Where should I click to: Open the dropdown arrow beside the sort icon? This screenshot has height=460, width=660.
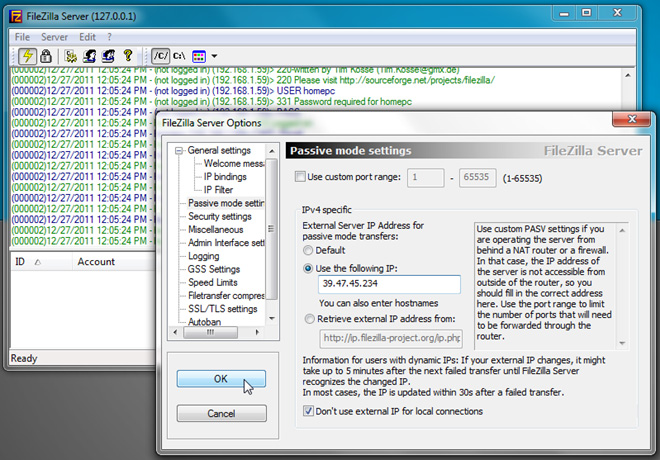tap(214, 56)
